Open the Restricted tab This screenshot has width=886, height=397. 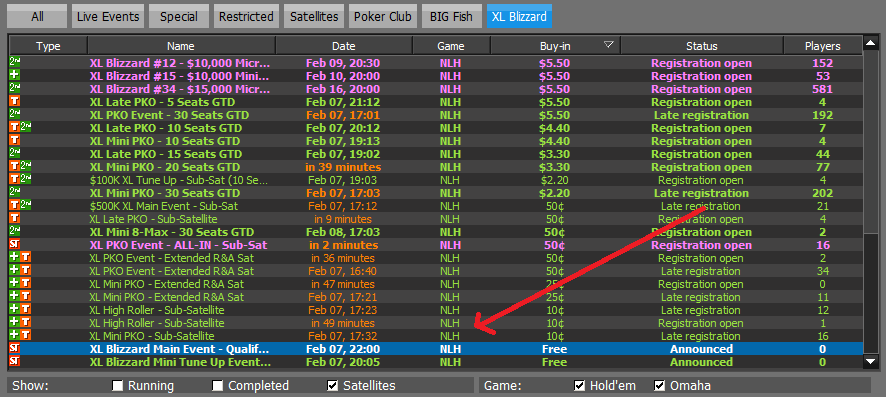[x=246, y=16]
